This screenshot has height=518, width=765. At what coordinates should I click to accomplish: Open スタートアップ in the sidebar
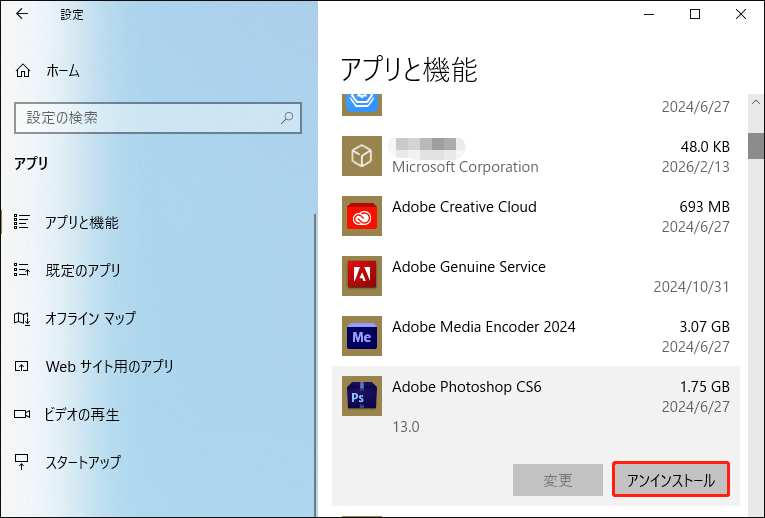pos(83,462)
